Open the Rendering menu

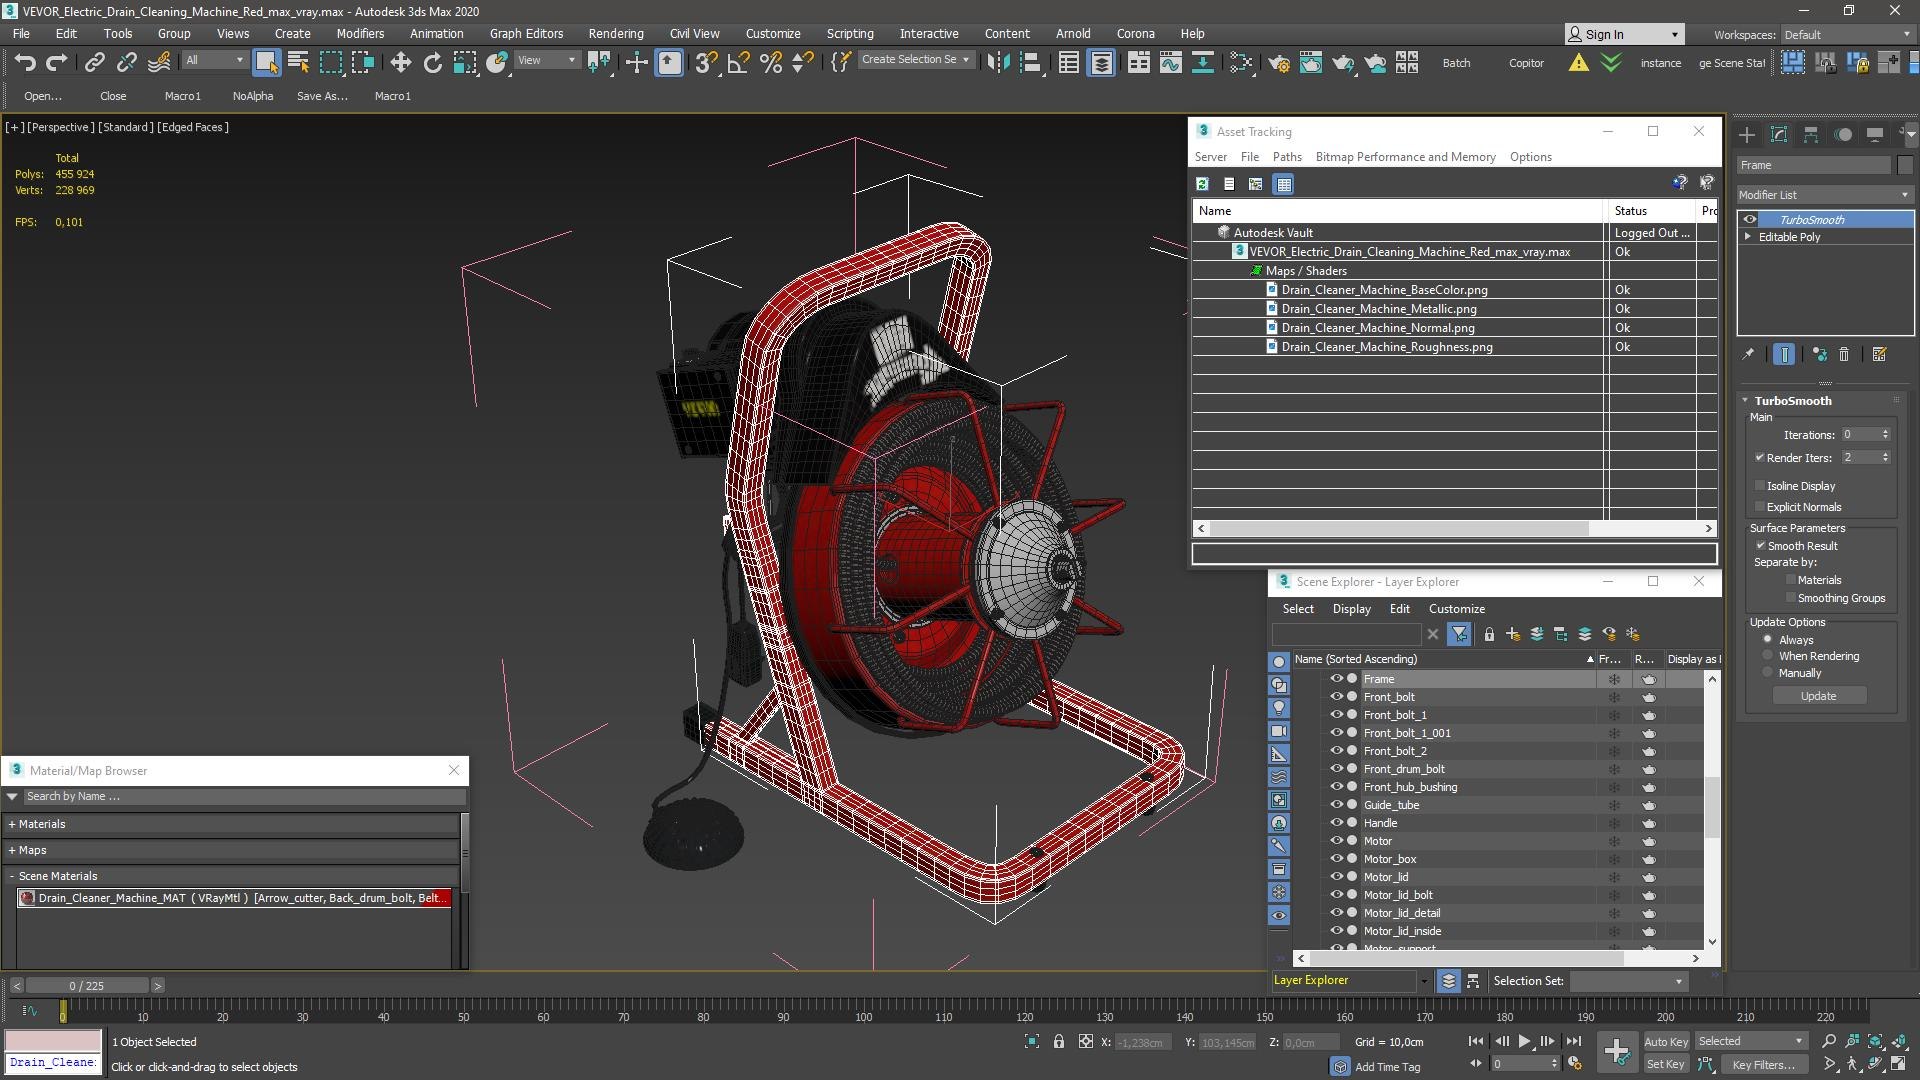click(x=615, y=33)
